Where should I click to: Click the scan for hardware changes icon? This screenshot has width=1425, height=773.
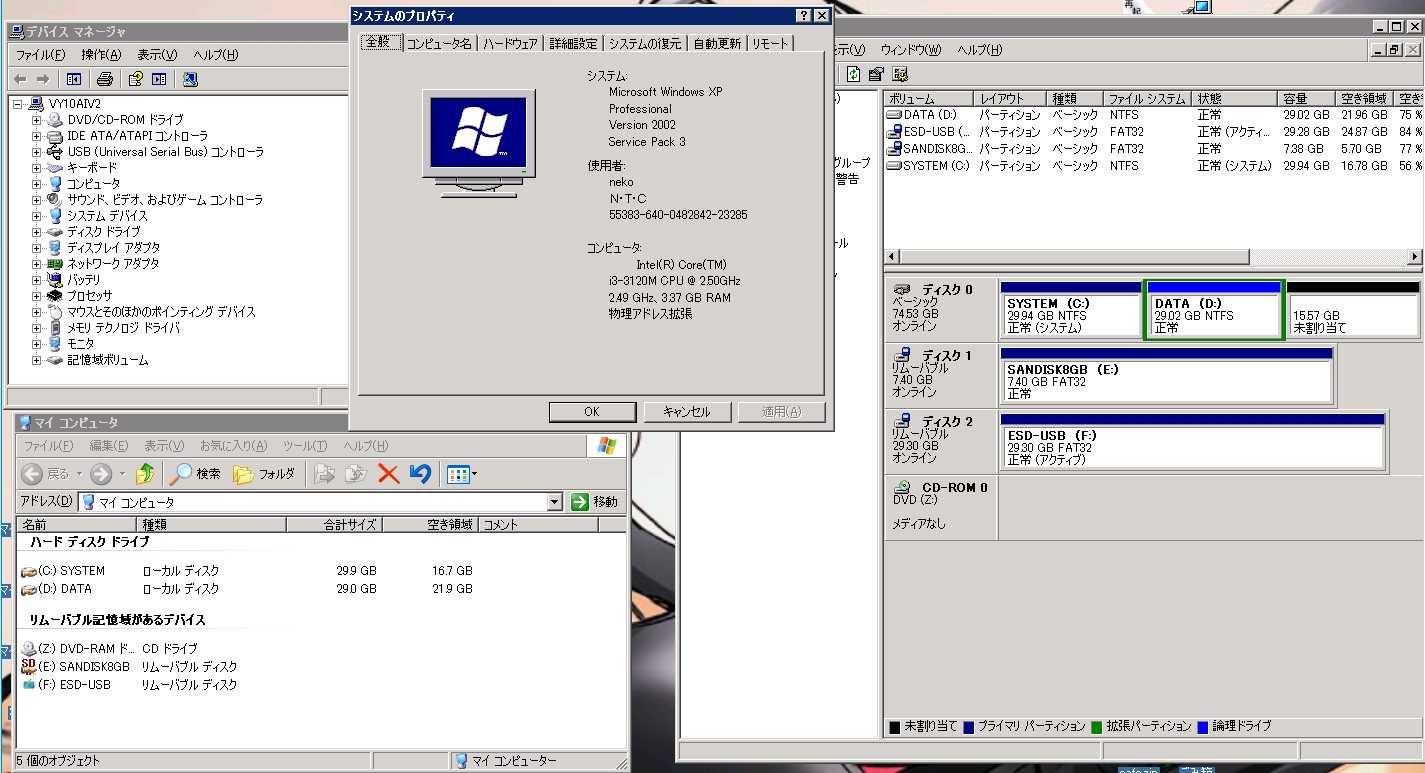190,79
